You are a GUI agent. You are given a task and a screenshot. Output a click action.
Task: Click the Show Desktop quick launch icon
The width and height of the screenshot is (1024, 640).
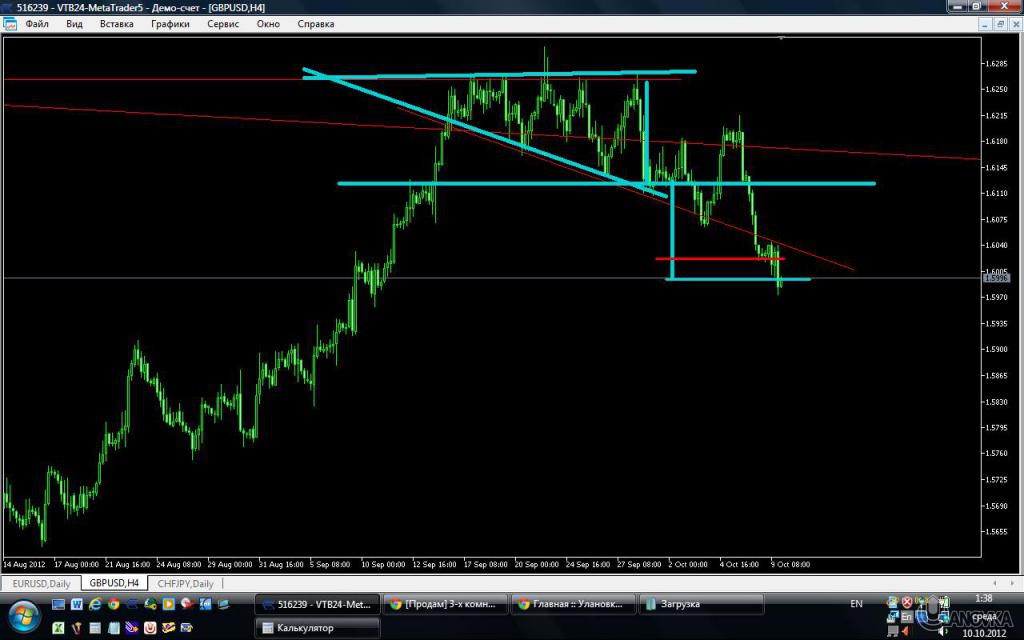(58, 604)
